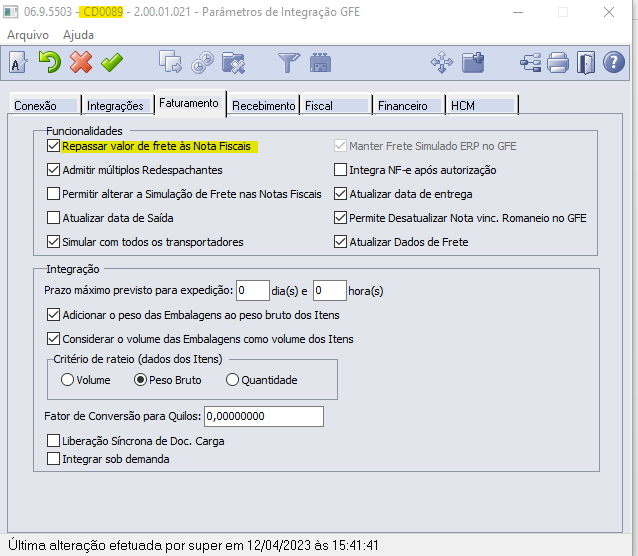Click the red X cancel icon
Image resolution: width=638 pixels, height=556 pixels.
81,63
